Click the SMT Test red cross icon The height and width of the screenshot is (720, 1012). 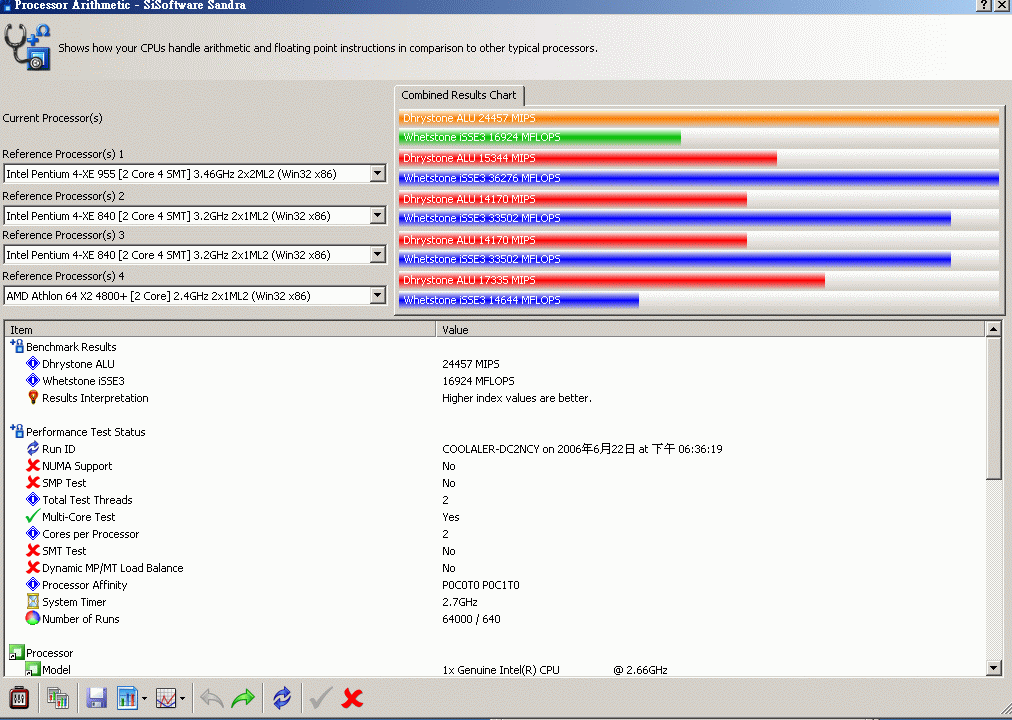tap(33, 550)
